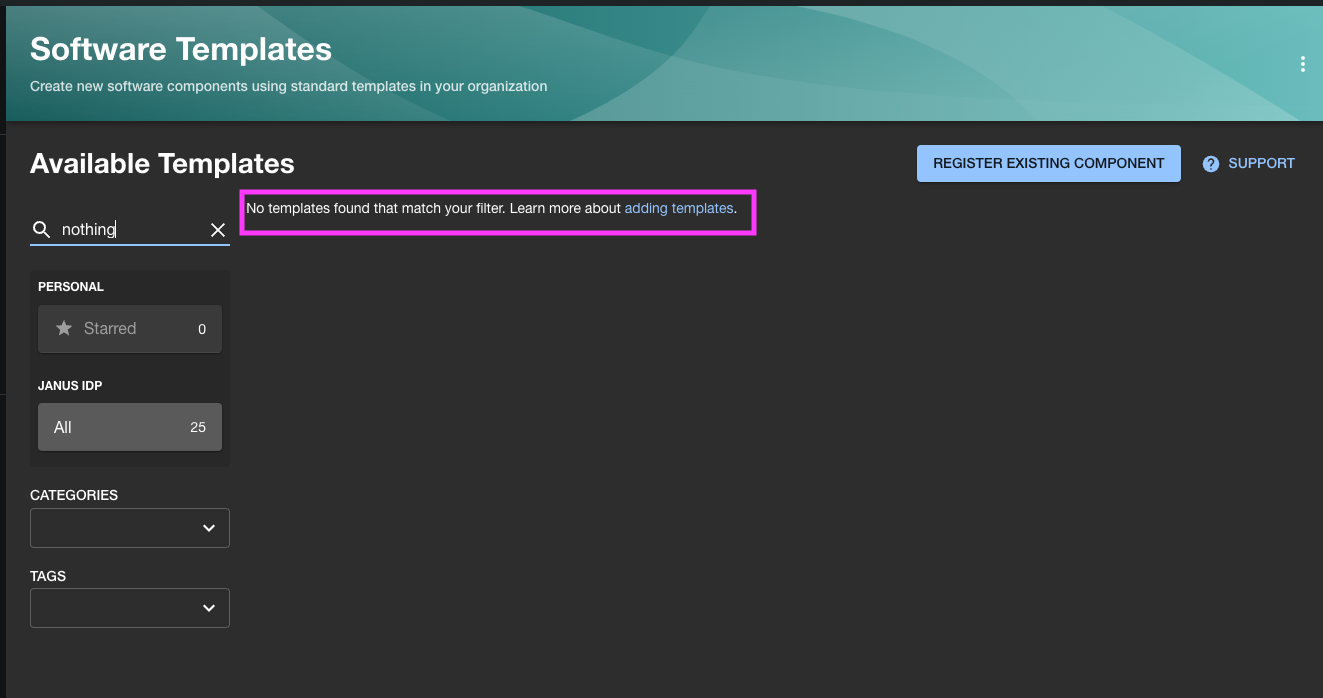Click the CATEGORIES label
Viewport: 1323px width, 698px height.
(74, 495)
